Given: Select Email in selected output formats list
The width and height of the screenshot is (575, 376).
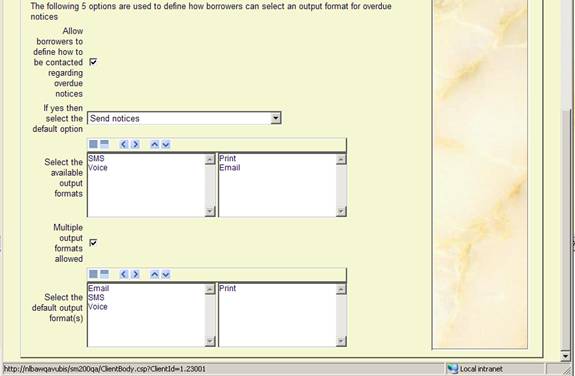Looking at the screenshot, I should coord(230,167).
